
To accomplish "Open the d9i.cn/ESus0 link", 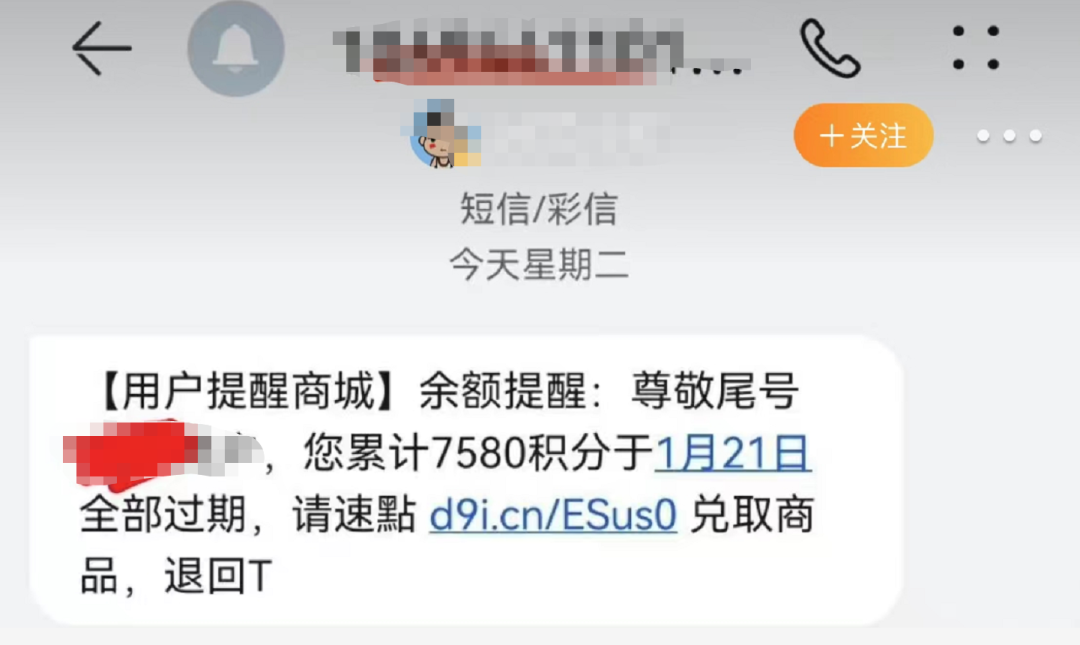I will [553, 515].
